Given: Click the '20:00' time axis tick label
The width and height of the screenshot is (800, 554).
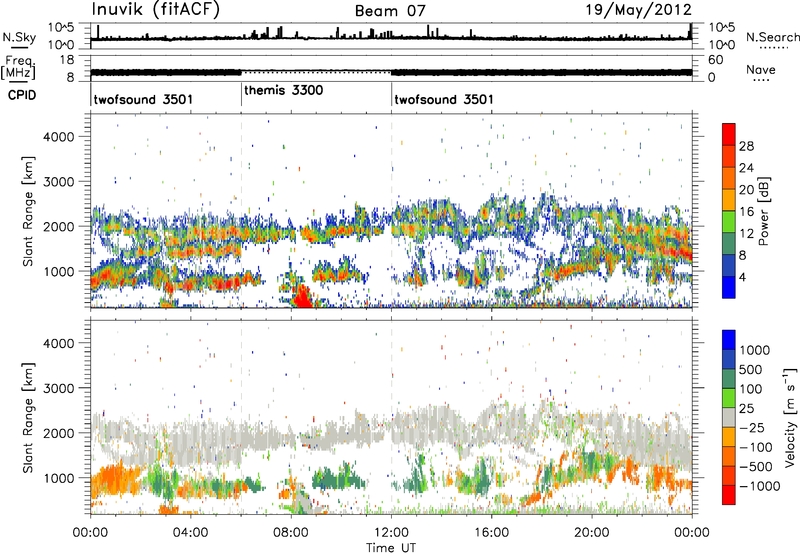Looking at the screenshot, I should pos(591,533).
